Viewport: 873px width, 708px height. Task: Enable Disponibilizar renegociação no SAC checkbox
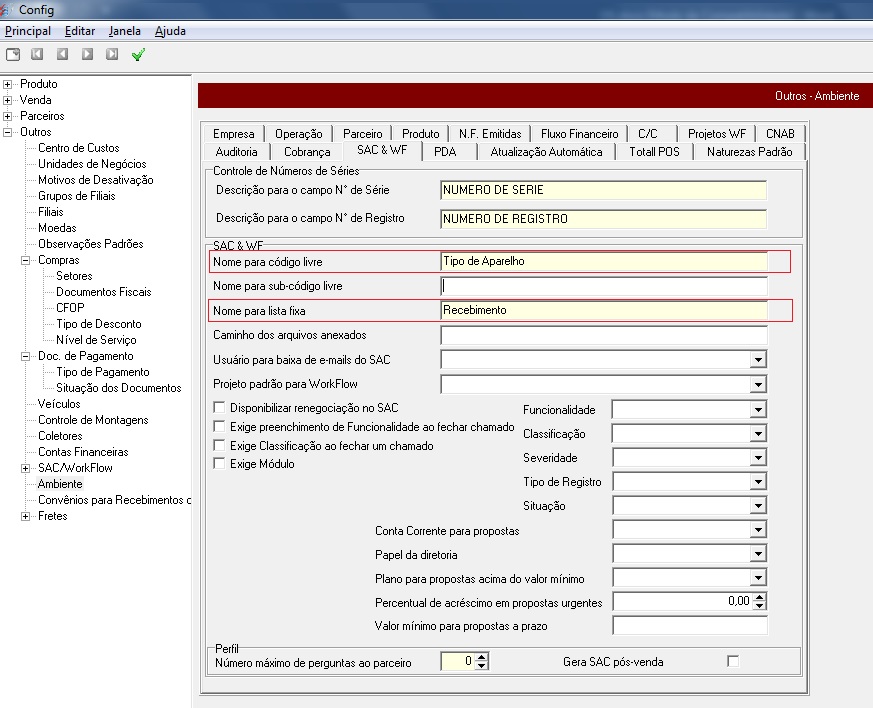[220, 408]
